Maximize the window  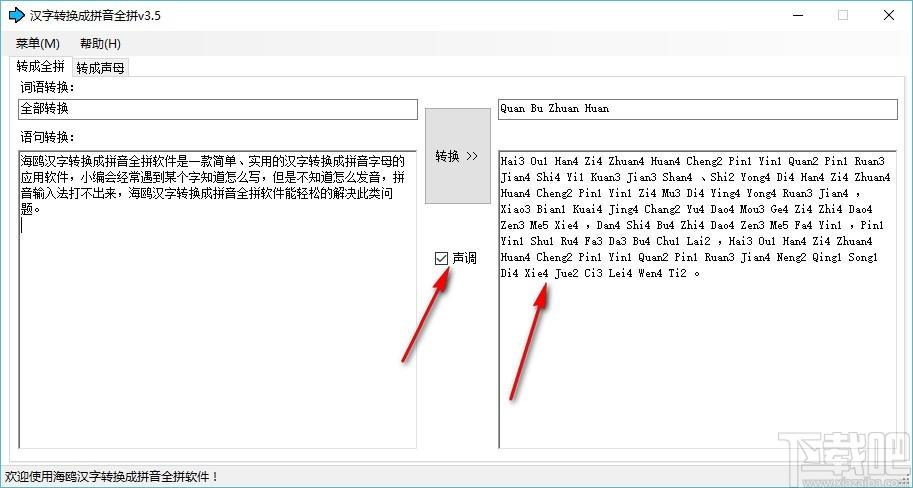pyautogui.click(x=843, y=16)
